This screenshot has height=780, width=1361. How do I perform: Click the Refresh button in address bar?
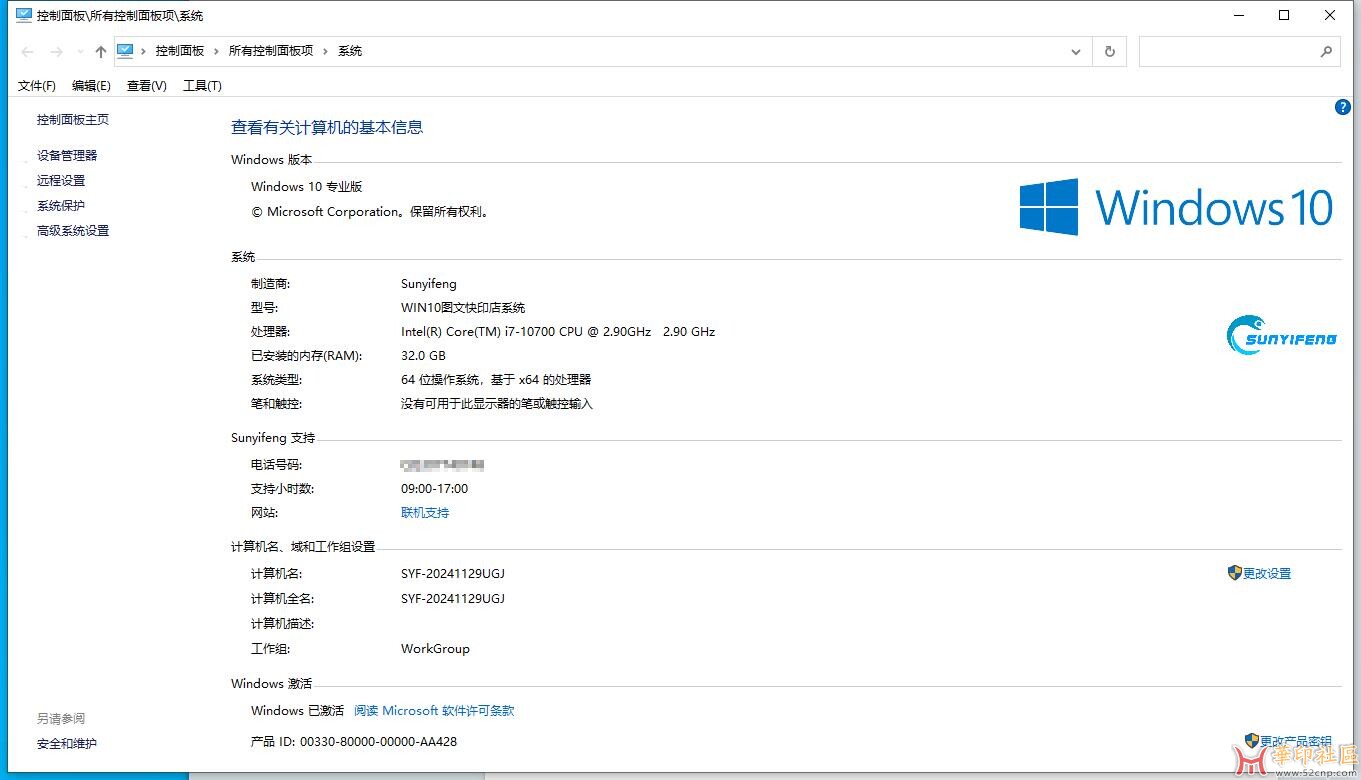pos(1109,52)
